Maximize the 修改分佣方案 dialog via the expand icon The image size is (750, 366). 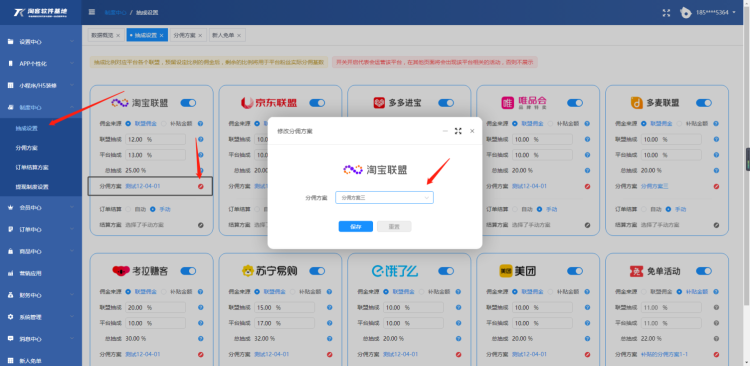point(458,131)
